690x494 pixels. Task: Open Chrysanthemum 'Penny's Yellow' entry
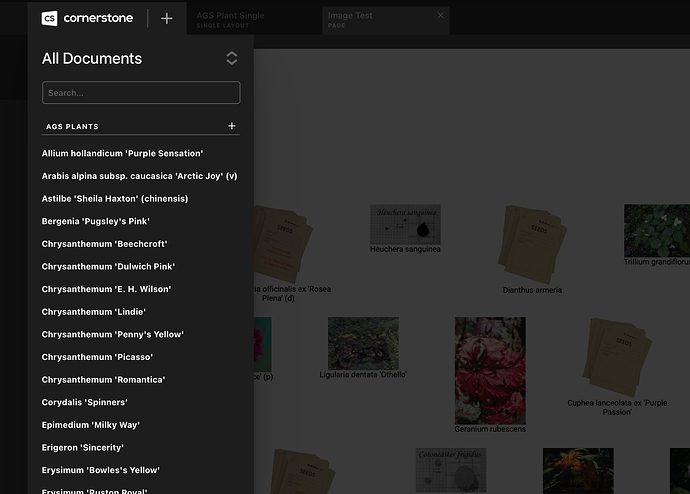(112, 334)
